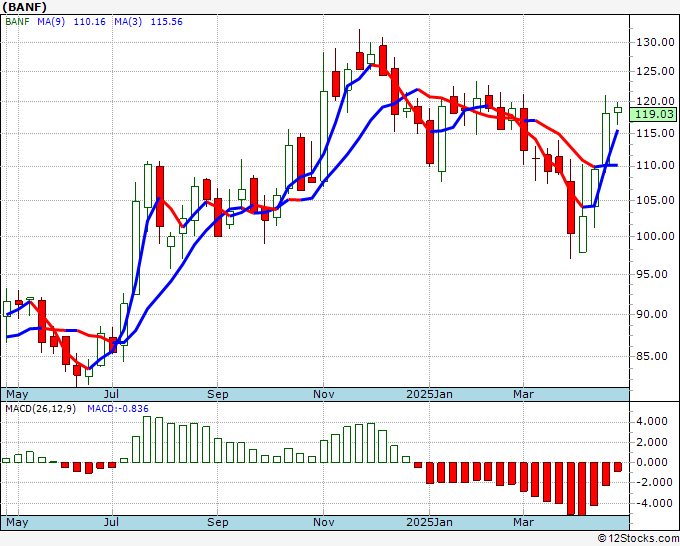Click the highlighted current price 119.03
The height and width of the screenshot is (546, 680).
654,114
